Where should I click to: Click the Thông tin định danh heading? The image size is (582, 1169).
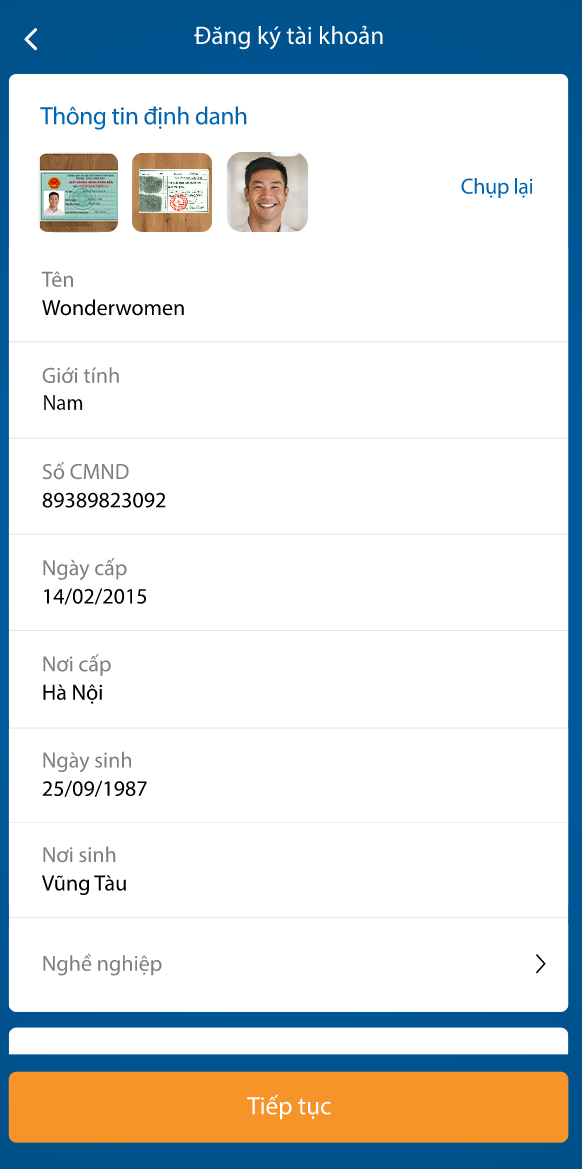143,116
